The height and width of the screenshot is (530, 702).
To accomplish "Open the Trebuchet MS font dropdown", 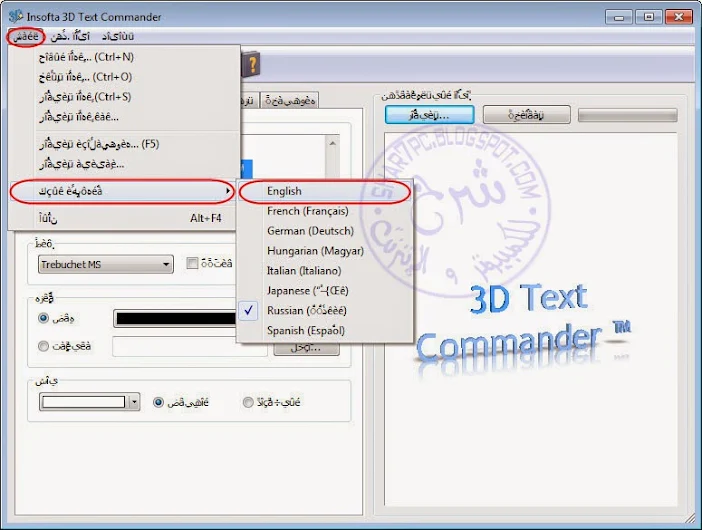I will click(x=106, y=265).
